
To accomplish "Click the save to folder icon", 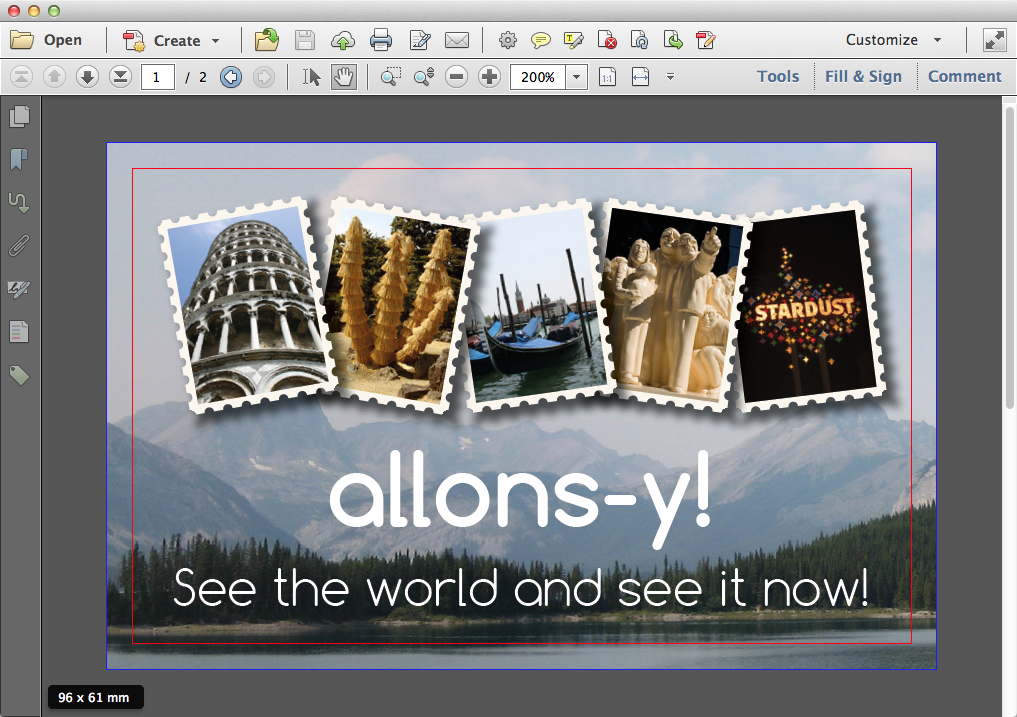I will pos(267,40).
